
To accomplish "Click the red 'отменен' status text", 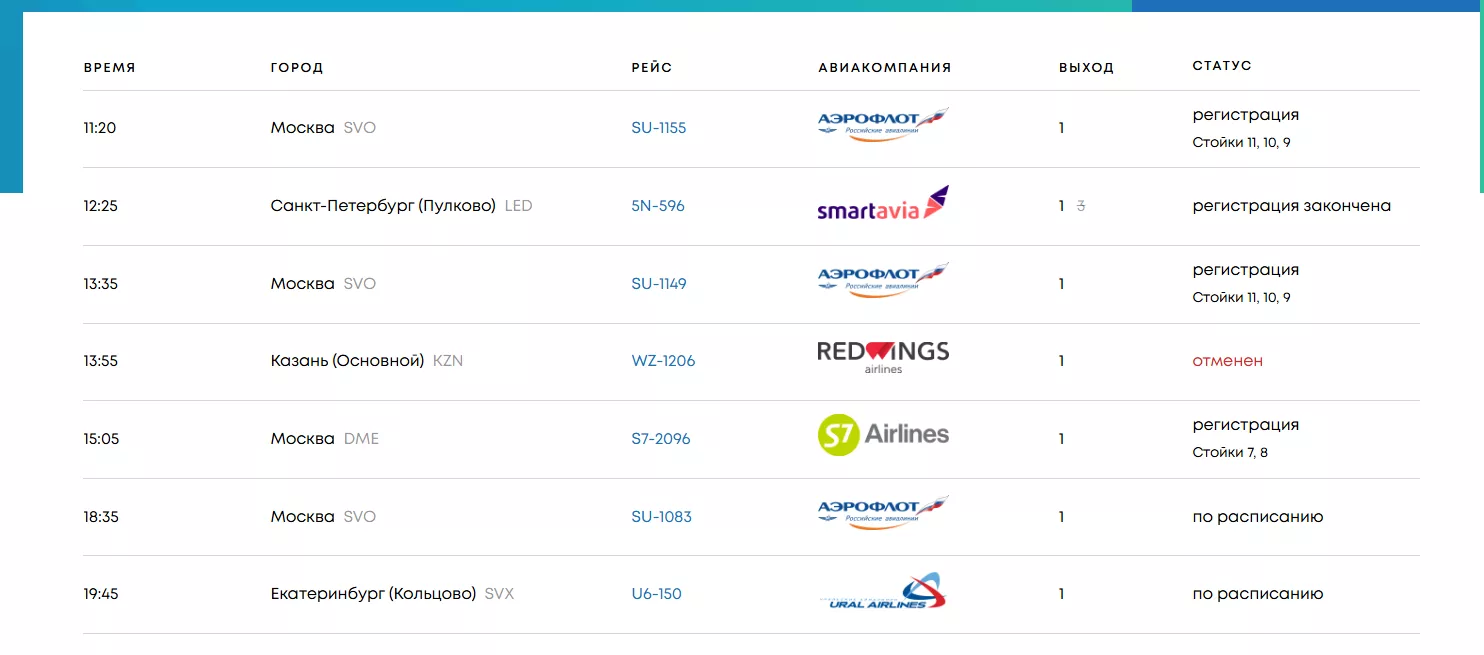I will [1227, 361].
